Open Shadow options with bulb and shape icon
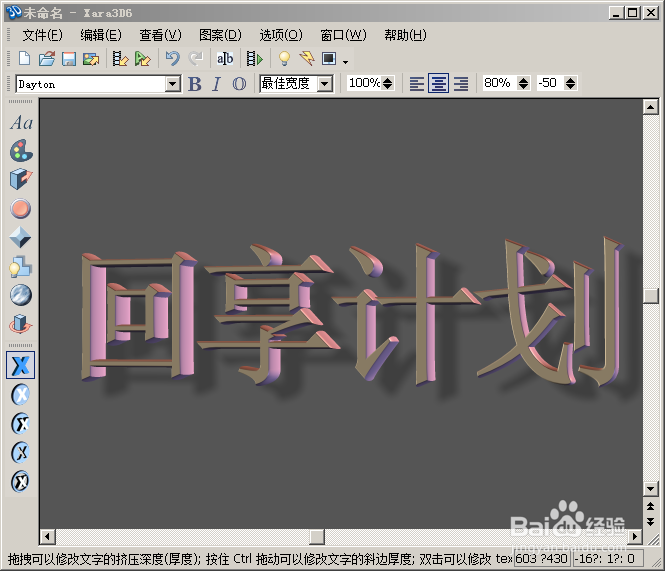Viewport: 665px width, 571px height. (x=20, y=266)
